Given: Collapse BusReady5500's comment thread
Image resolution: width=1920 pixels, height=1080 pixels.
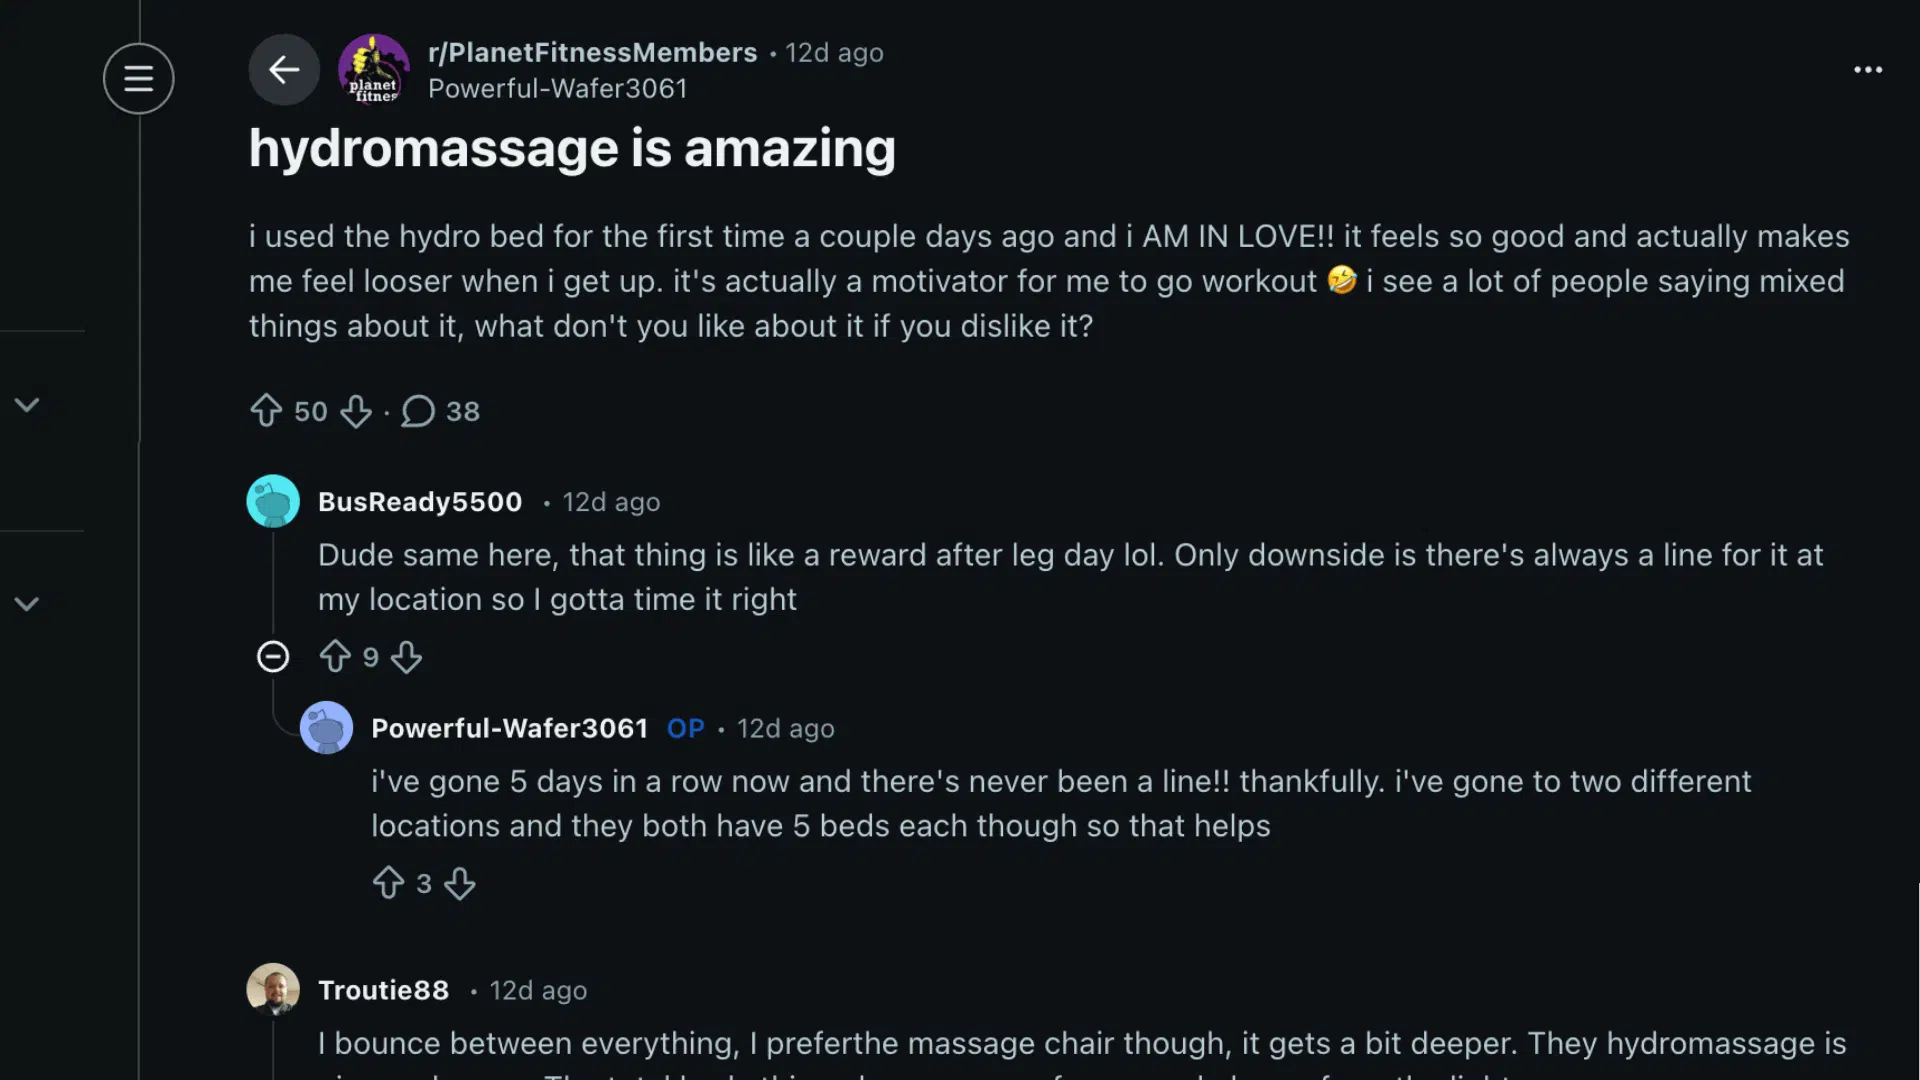Looking at the screenshot, I should point(272,657).
